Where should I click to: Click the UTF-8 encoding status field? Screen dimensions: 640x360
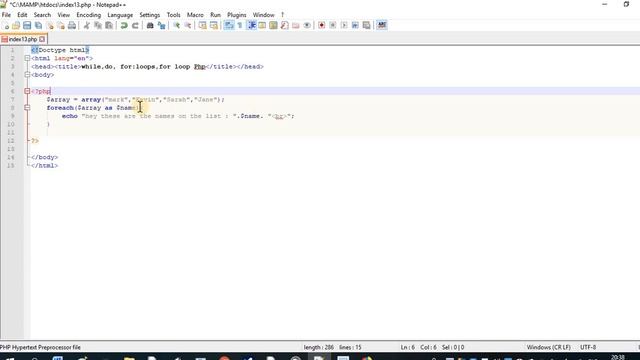pos(588,347)
